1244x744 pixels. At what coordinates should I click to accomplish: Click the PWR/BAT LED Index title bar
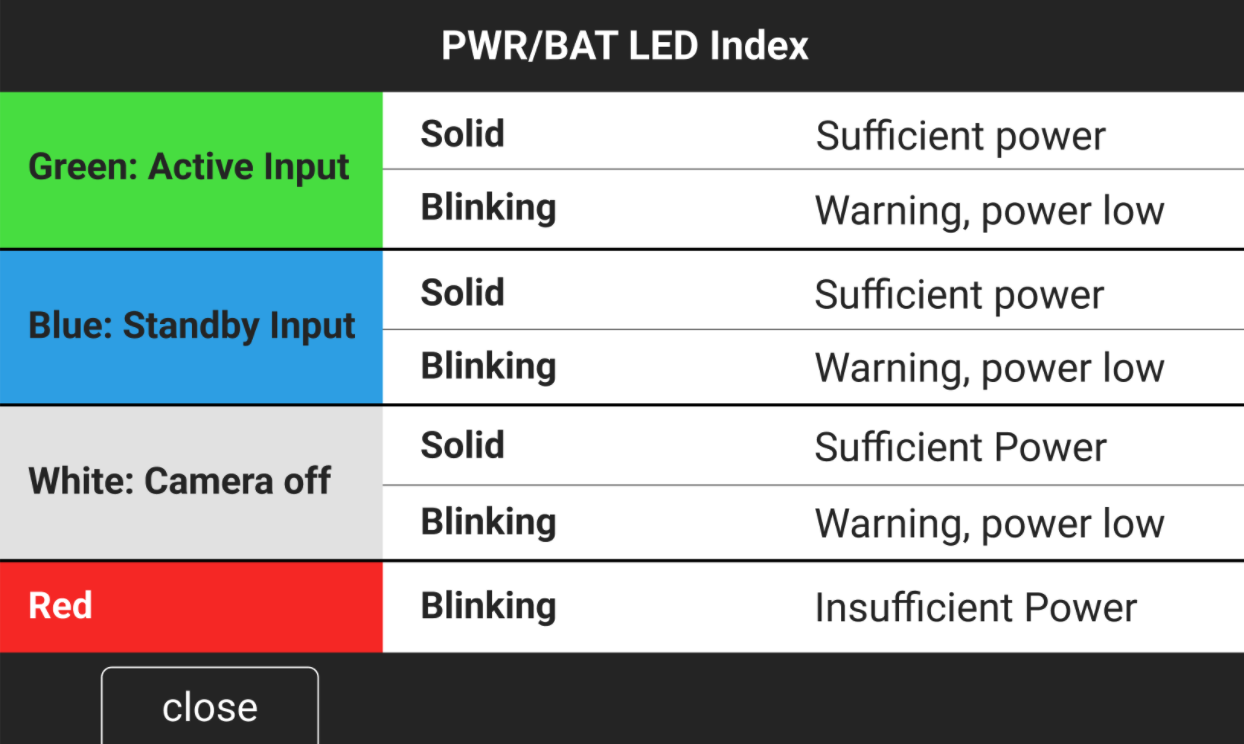622,45
